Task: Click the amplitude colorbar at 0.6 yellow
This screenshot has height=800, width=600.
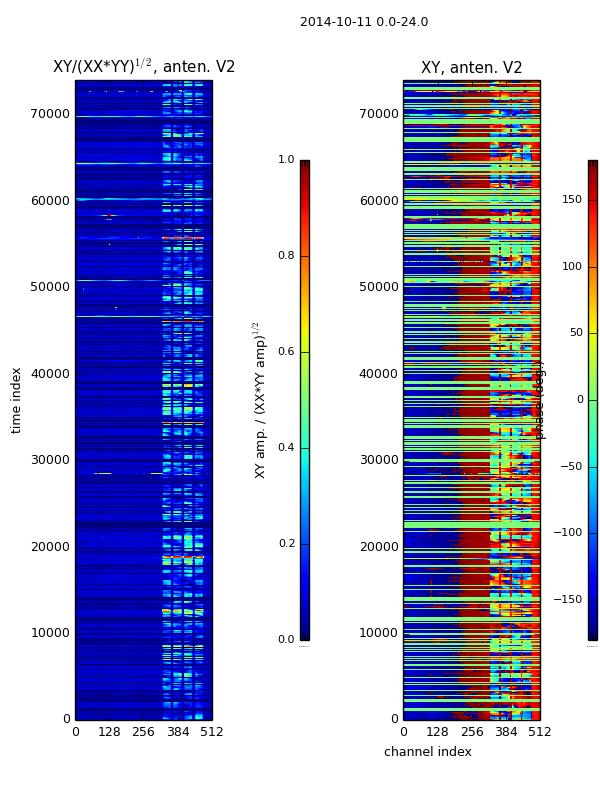Action: point(305,352)
